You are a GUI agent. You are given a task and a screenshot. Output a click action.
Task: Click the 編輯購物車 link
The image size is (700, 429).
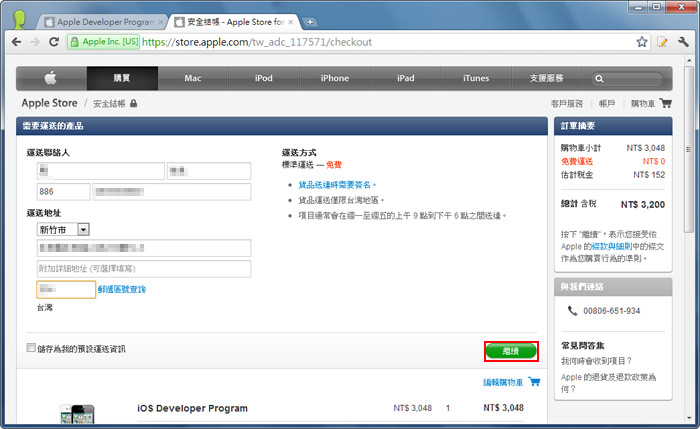(x=503, y=382)
